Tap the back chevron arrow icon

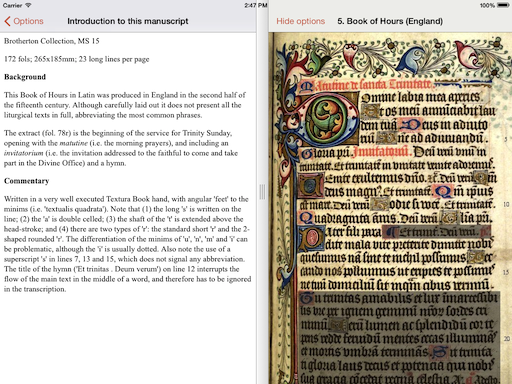(x=7, y=21)
